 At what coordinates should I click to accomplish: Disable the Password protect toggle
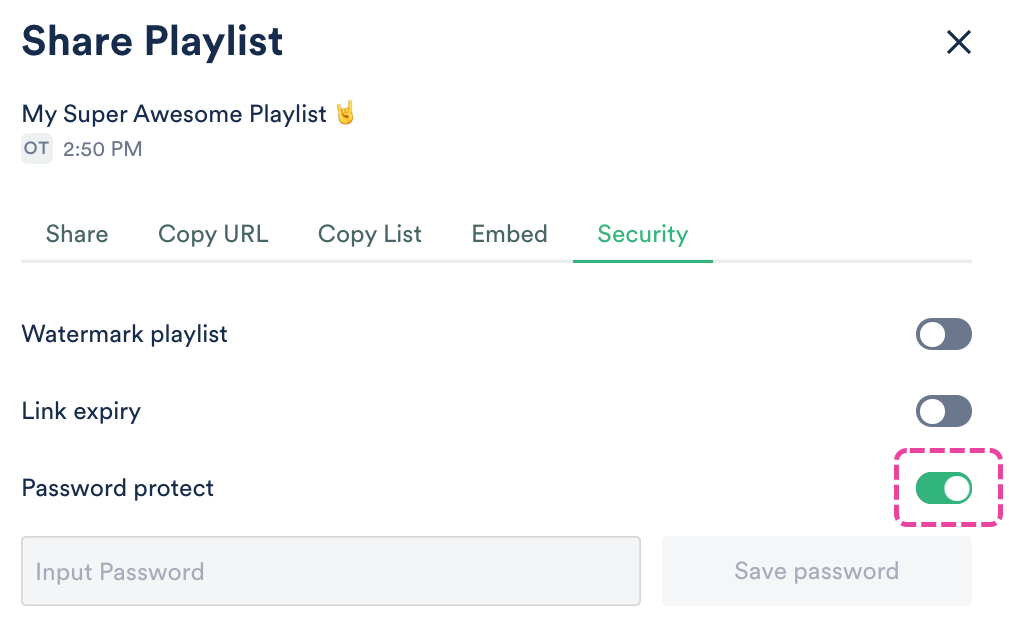(x=943, y=488)
